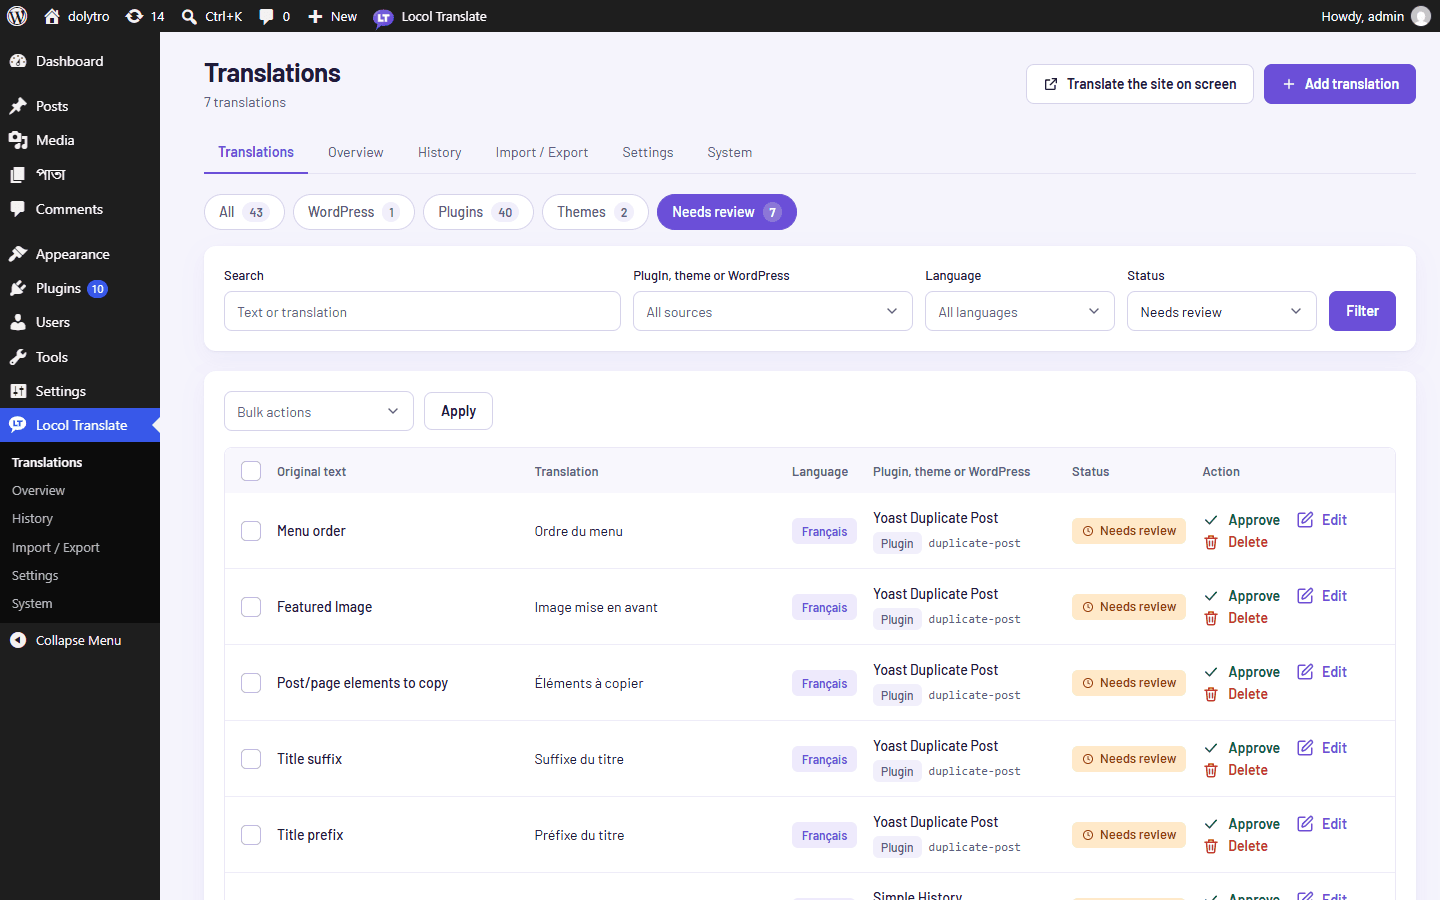Click the Collapse Menu arrow icon

coord(18,640)
